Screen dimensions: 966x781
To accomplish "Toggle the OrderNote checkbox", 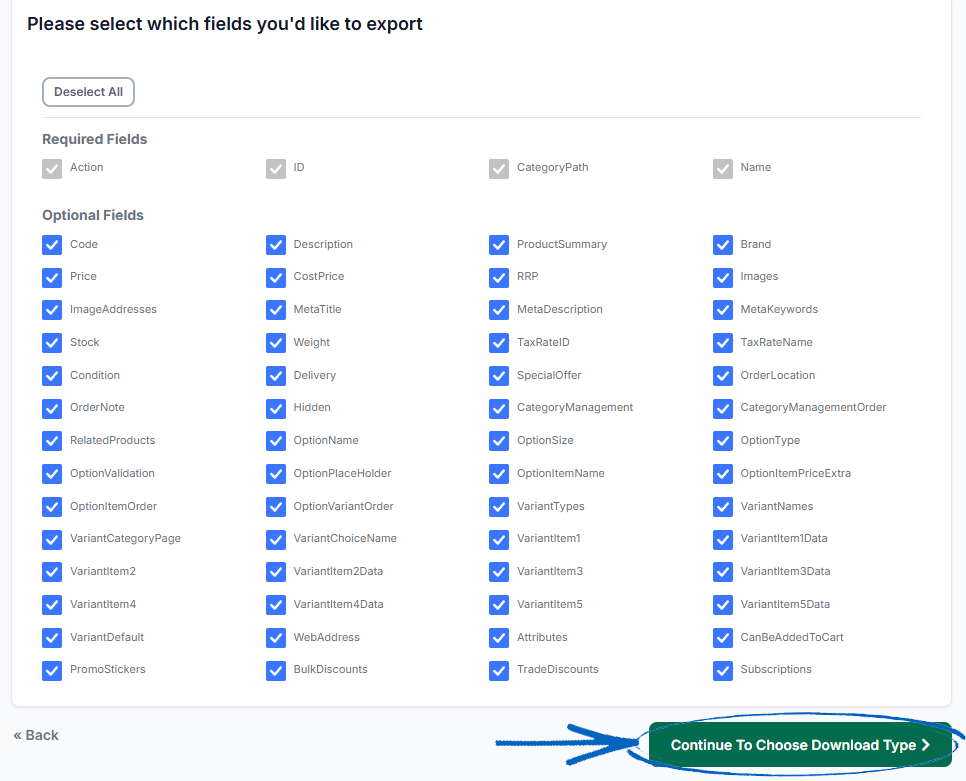I will [x=52, y=408].
